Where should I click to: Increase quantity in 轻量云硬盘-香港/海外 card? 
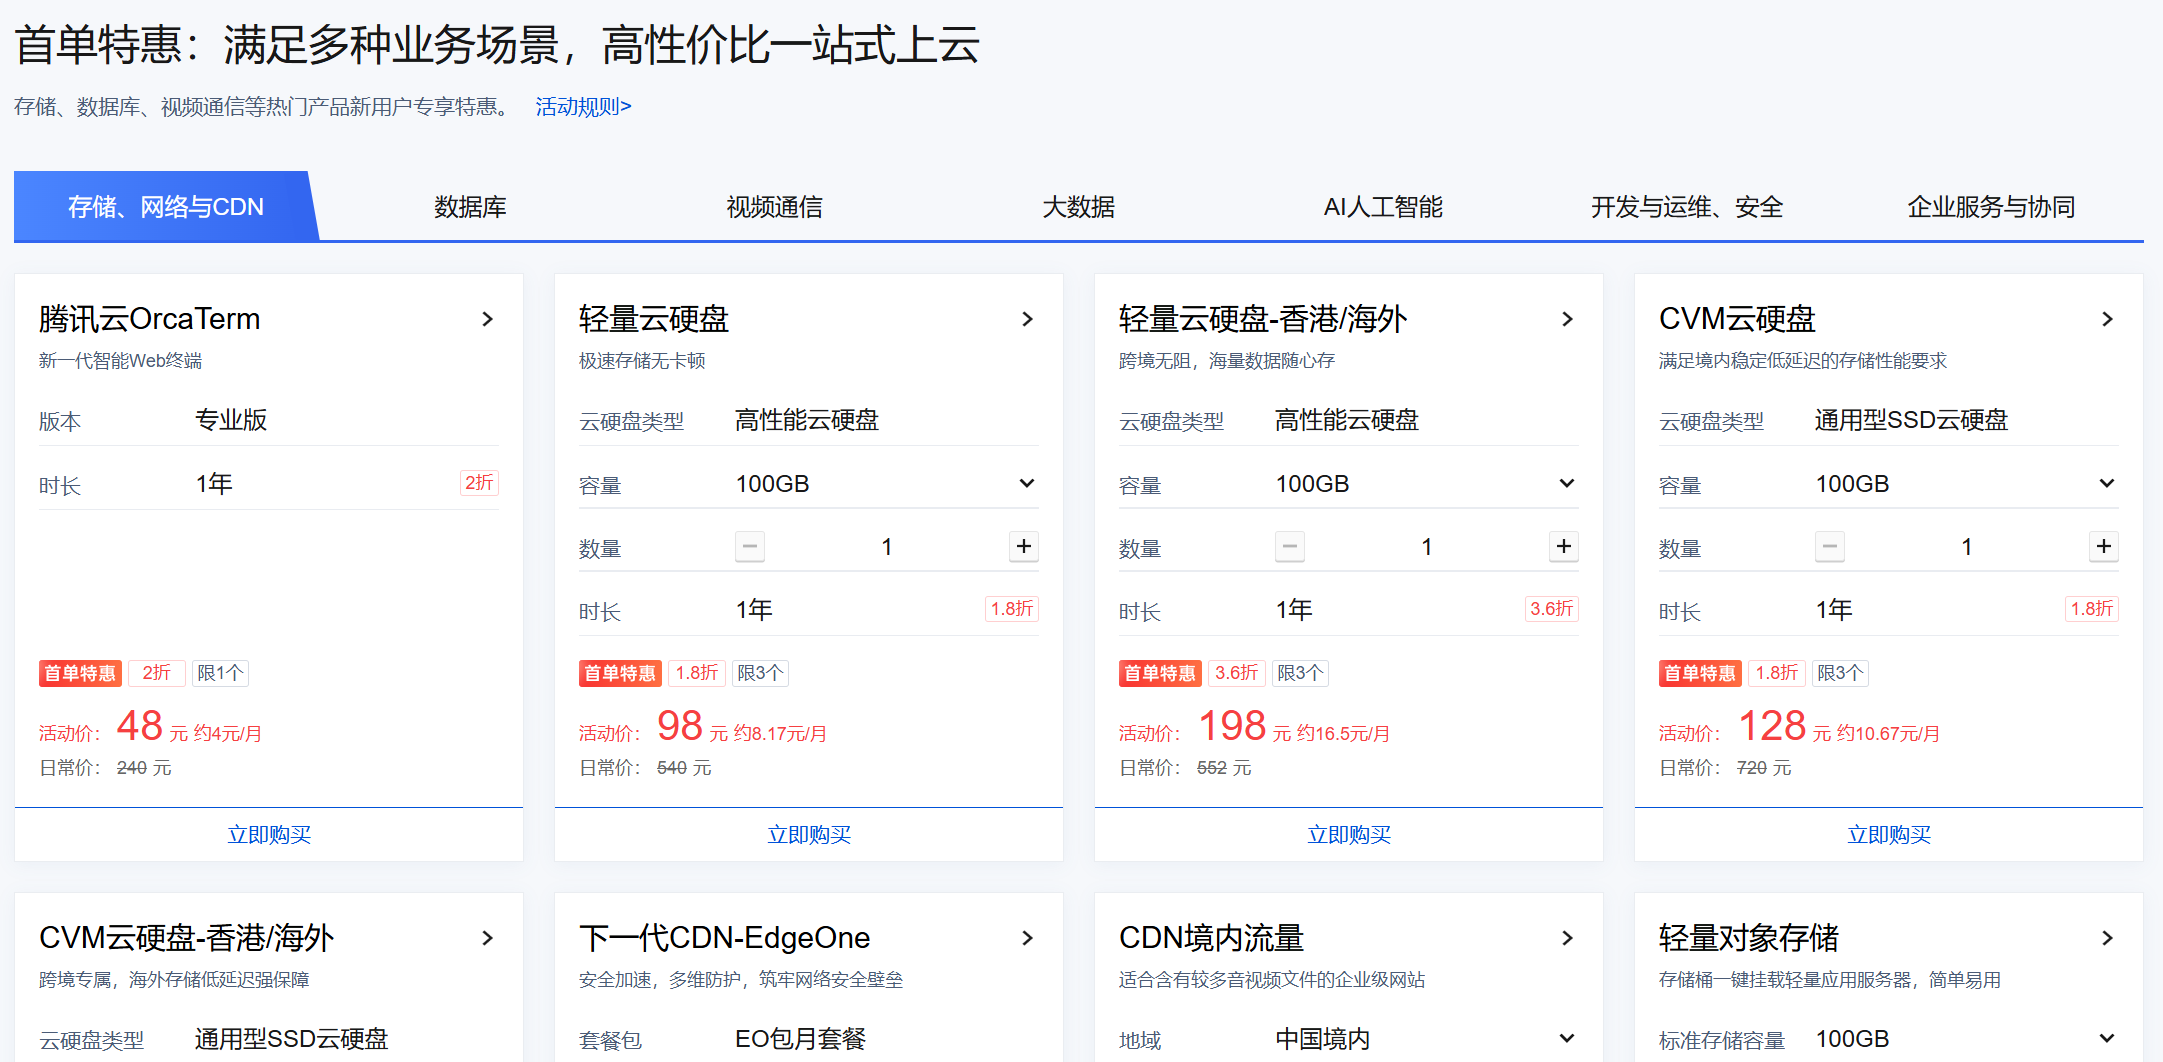tap(1564, 546)
